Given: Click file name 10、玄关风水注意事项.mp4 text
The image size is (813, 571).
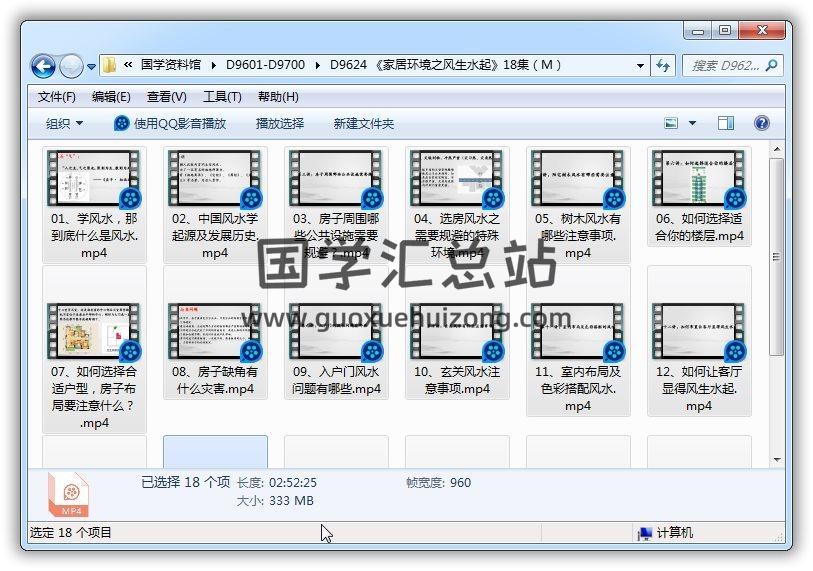Looking at the screenshot, I should click(457, 380).
